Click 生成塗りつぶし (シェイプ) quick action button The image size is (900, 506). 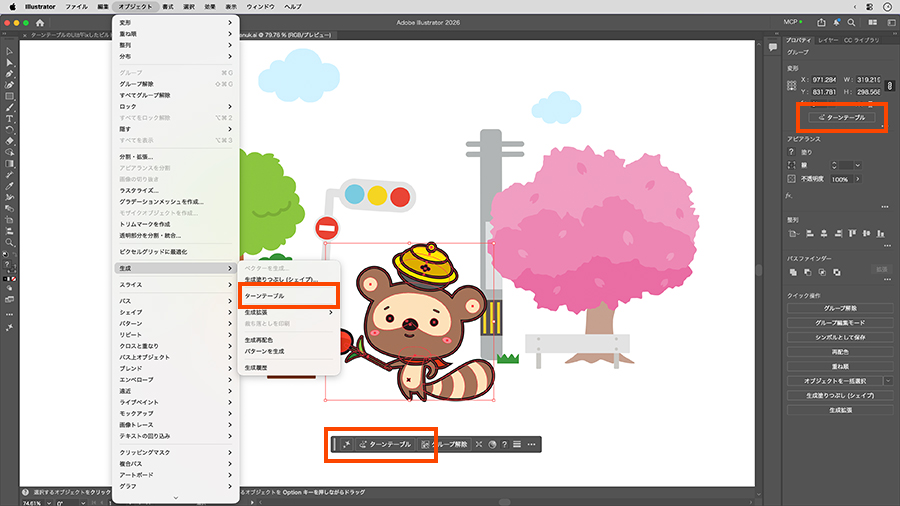tap(840, 396)
